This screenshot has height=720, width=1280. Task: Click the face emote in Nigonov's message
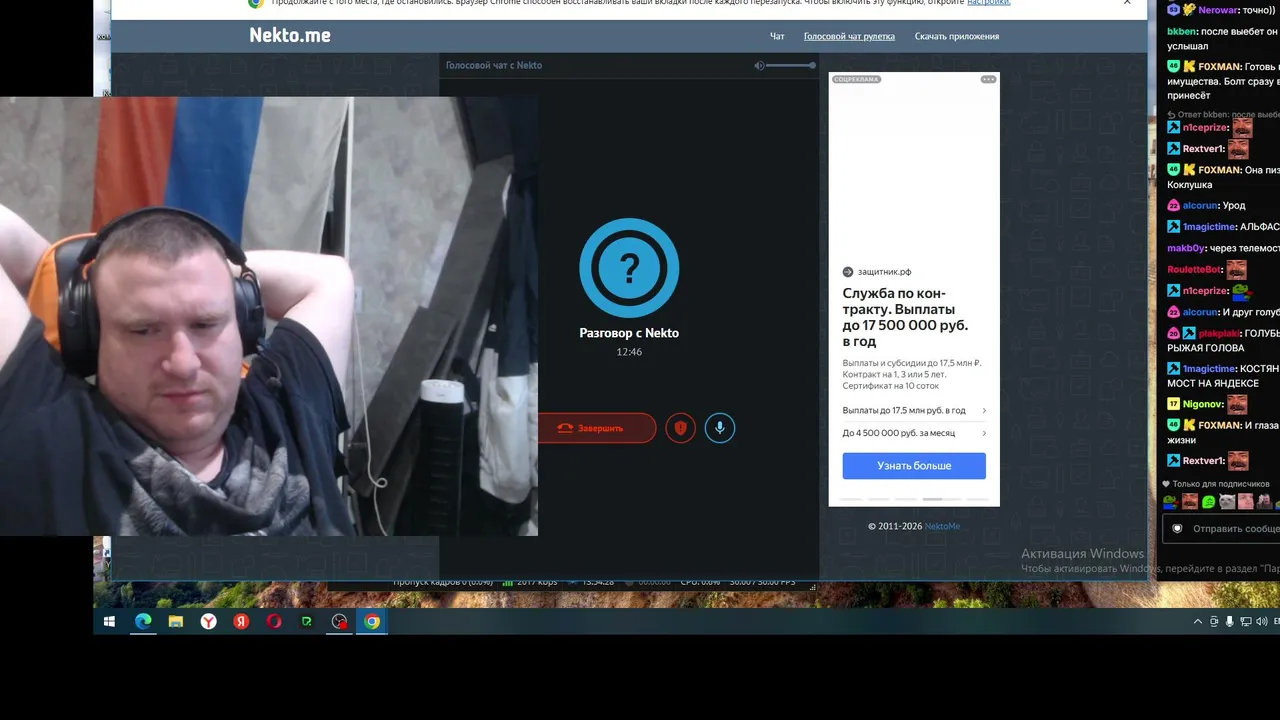1237,404
